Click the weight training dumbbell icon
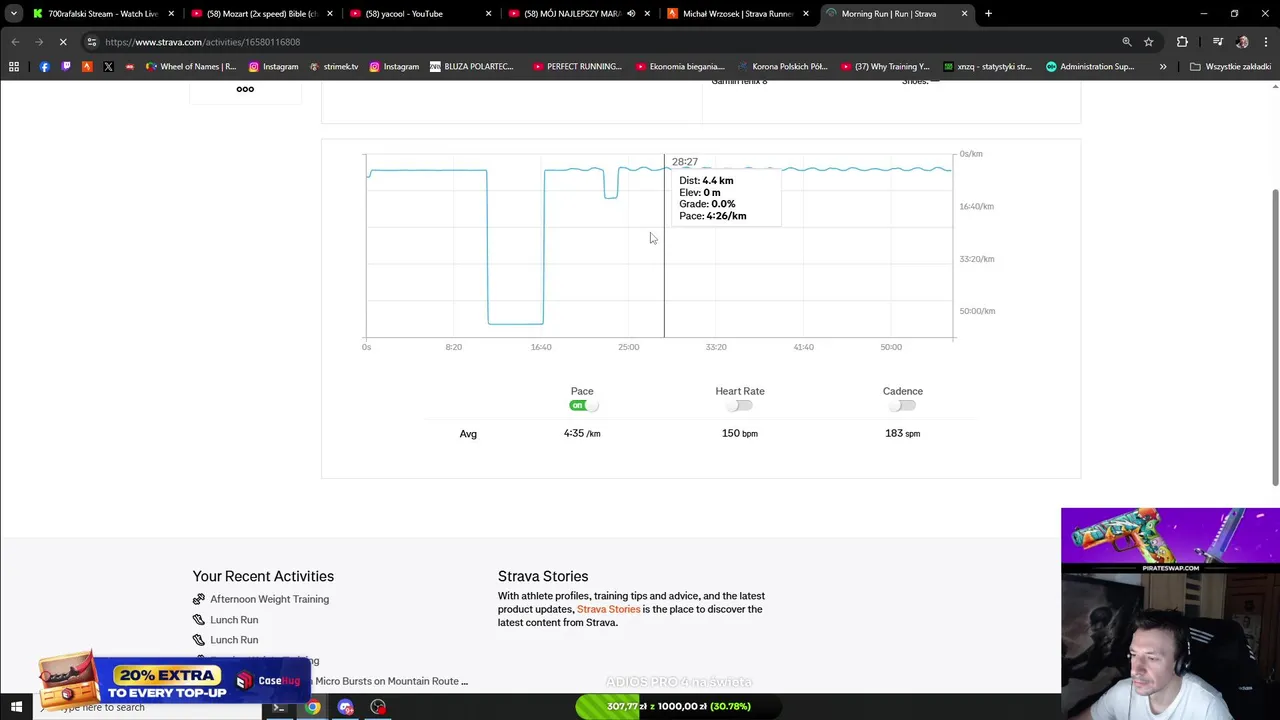This screenshot has height=720, width=1280. coord(199,599)
